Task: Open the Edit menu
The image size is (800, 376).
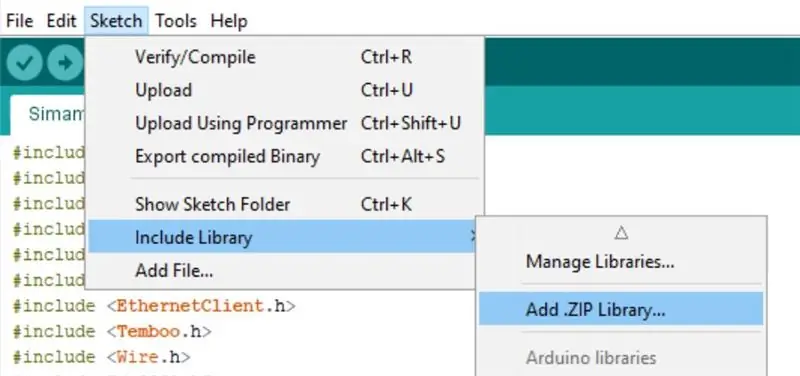Action: coord(61,21)
